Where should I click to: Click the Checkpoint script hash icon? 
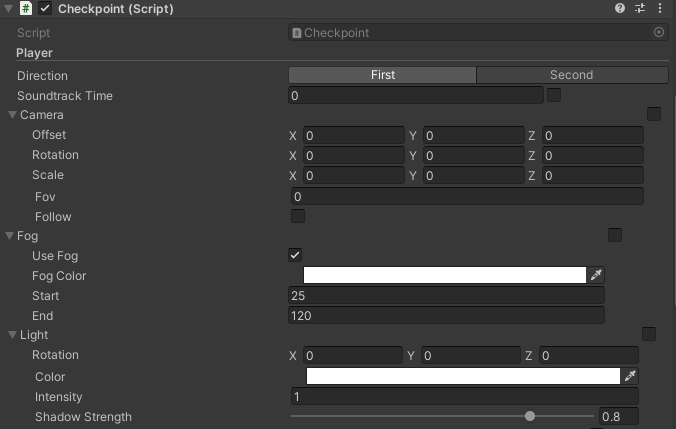(x=26, y=9)
